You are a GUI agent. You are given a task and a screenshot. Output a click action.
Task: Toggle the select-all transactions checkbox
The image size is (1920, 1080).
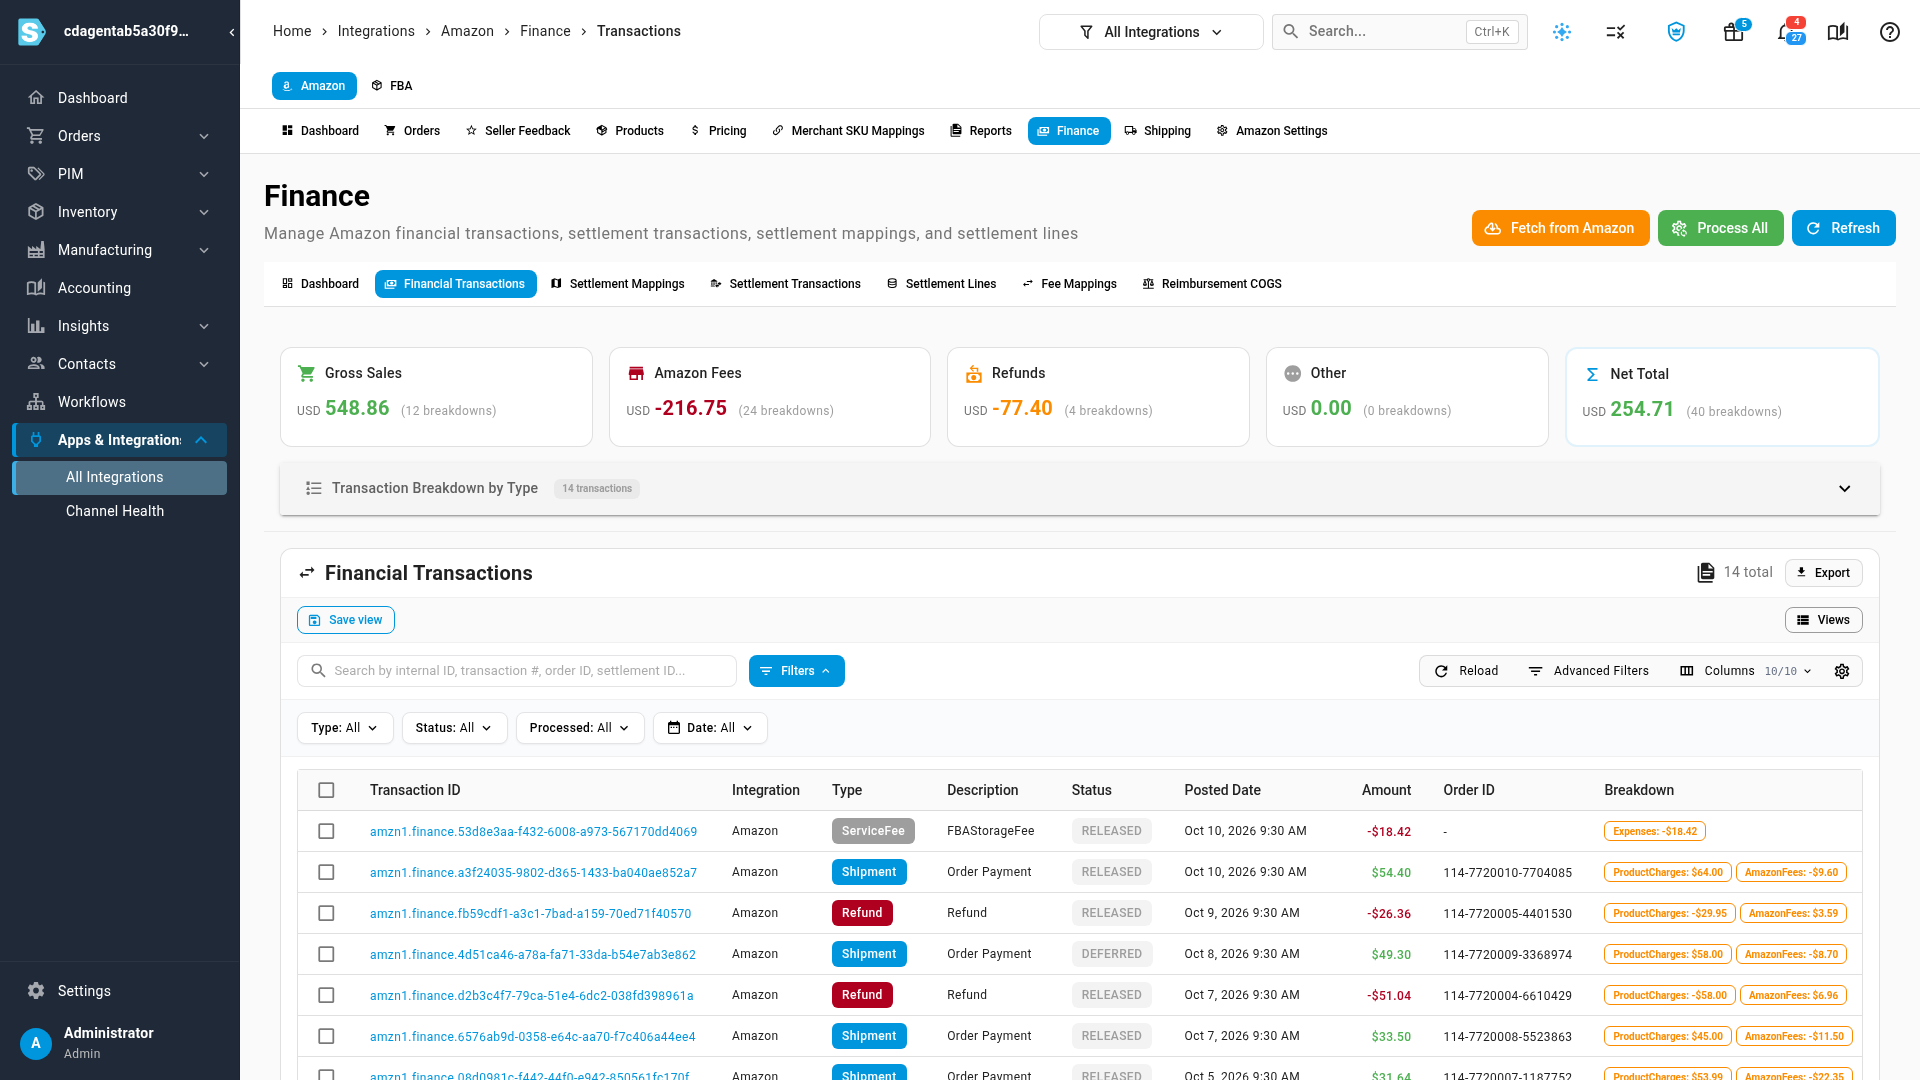coord(326,790)
